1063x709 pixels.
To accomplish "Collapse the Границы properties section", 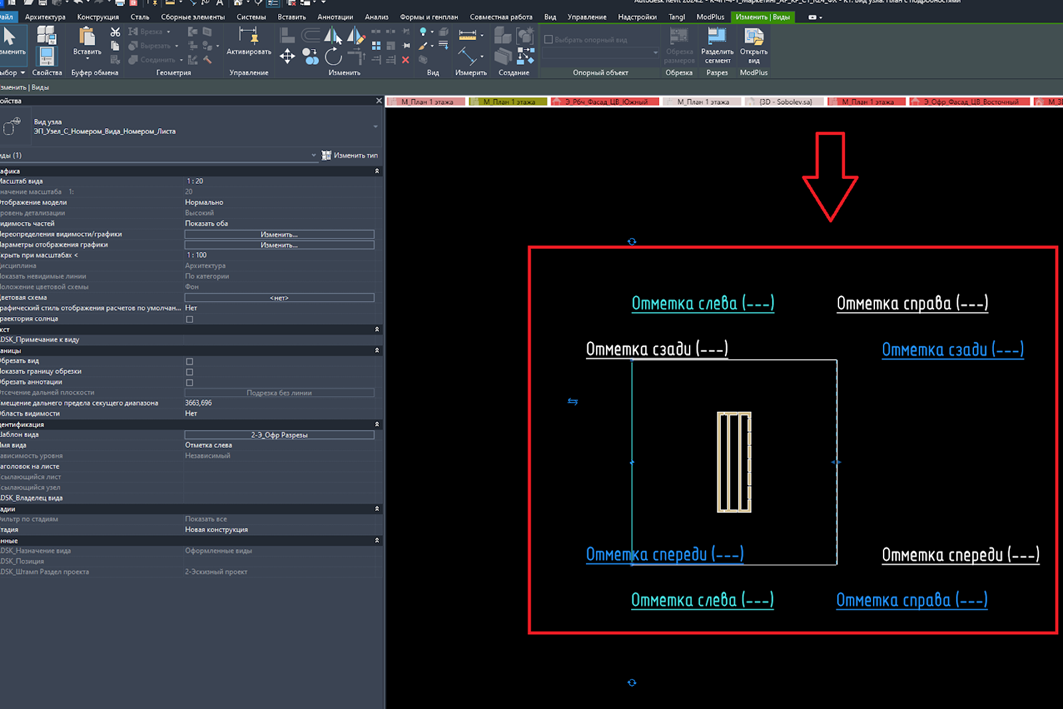I will pyautogui.click(x=377, y=350).
